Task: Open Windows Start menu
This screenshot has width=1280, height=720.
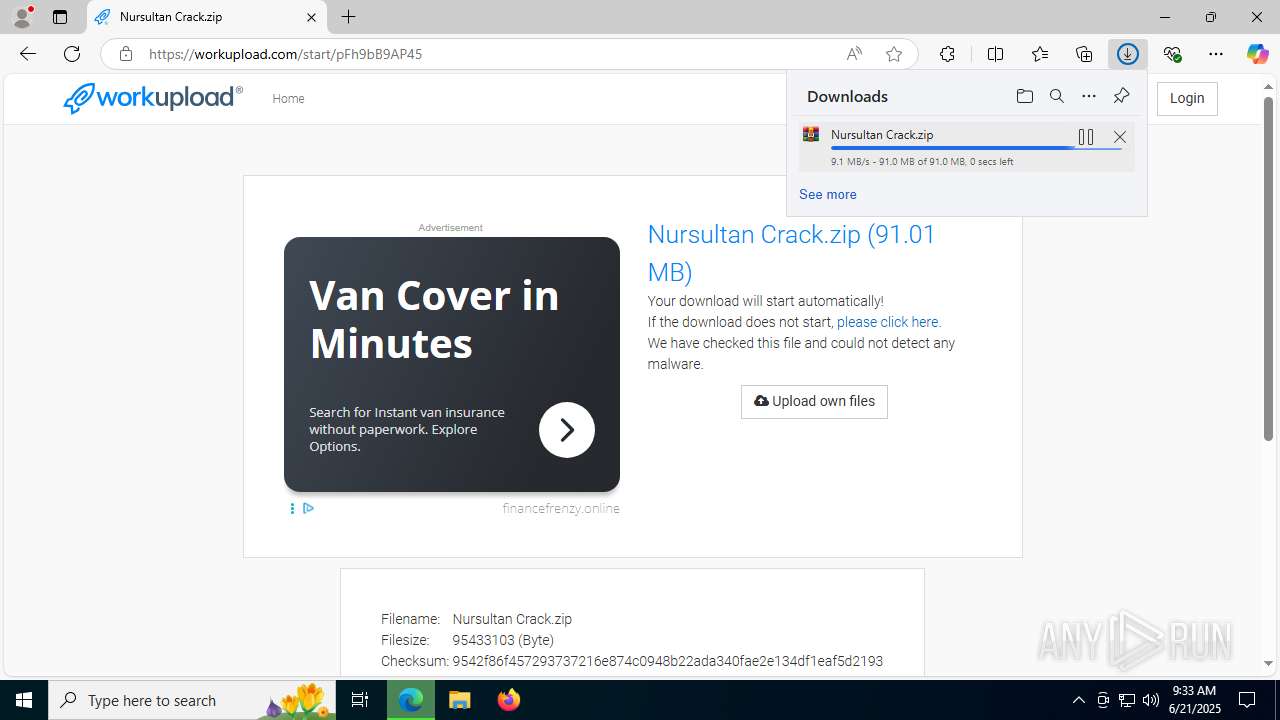Action: pyautogui.click(x=24, y=700)
